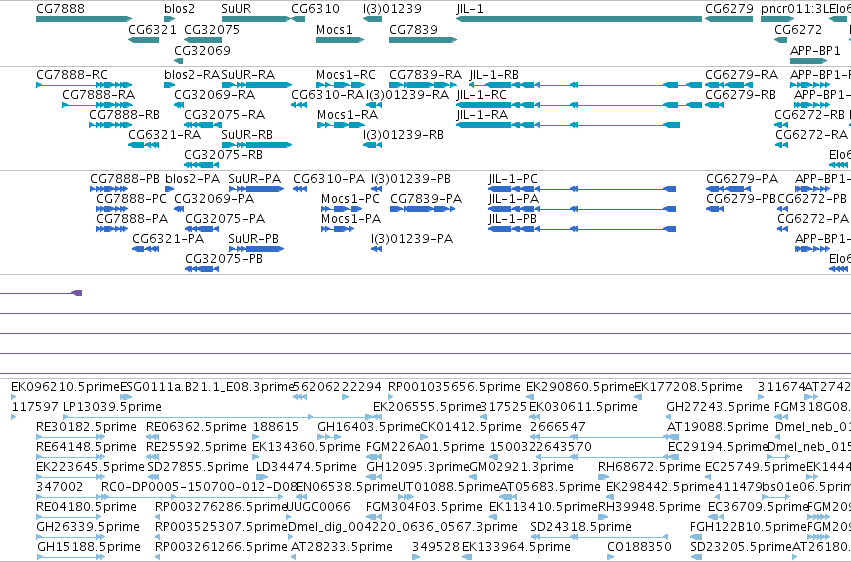Select the GH16403.5prime EST label
Screen dimensions: 851x562
coord(369,427)
